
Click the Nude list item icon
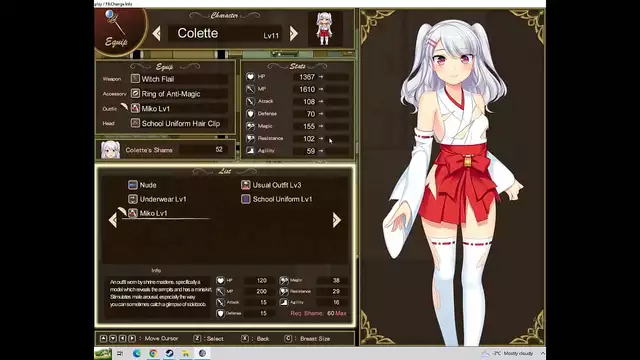point(133,185)
